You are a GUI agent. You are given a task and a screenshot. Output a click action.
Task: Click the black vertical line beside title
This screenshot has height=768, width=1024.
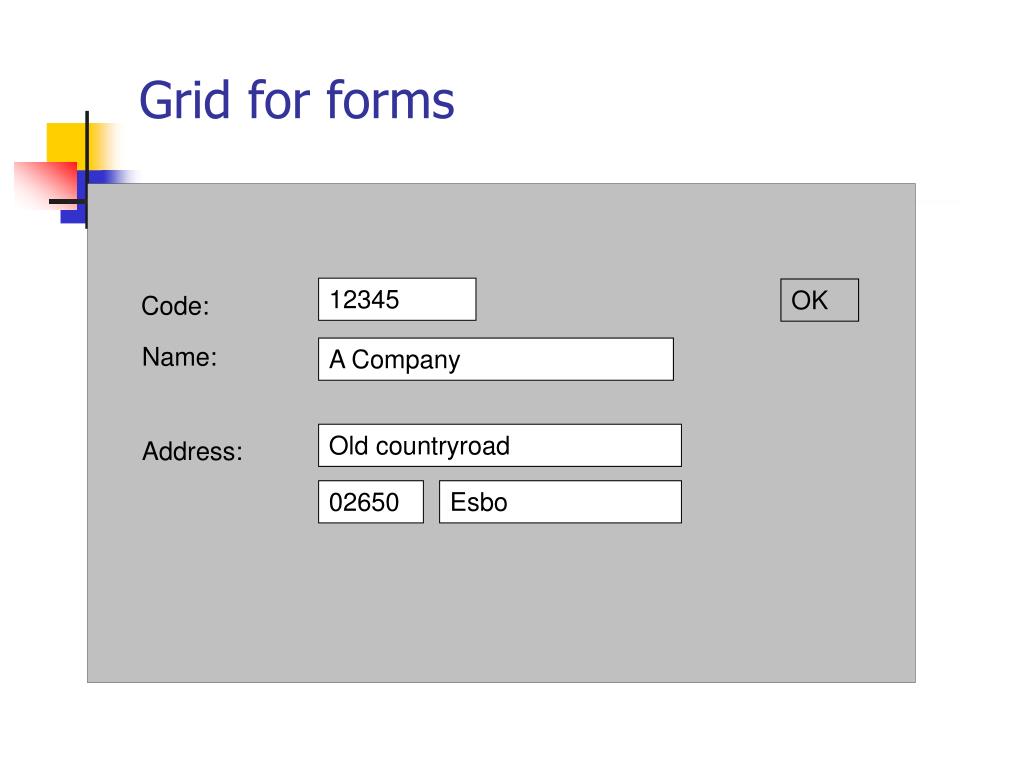tap(86, 169)
